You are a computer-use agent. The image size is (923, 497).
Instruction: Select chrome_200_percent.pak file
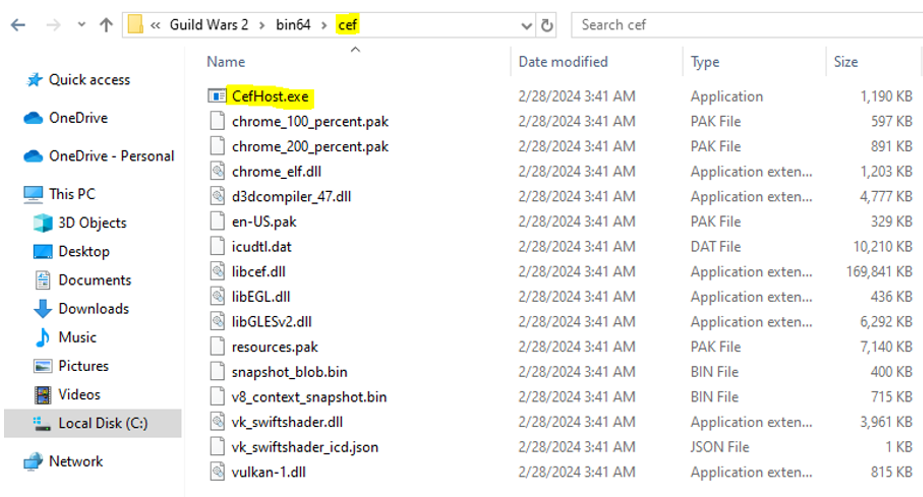click(x=310, y=146)
